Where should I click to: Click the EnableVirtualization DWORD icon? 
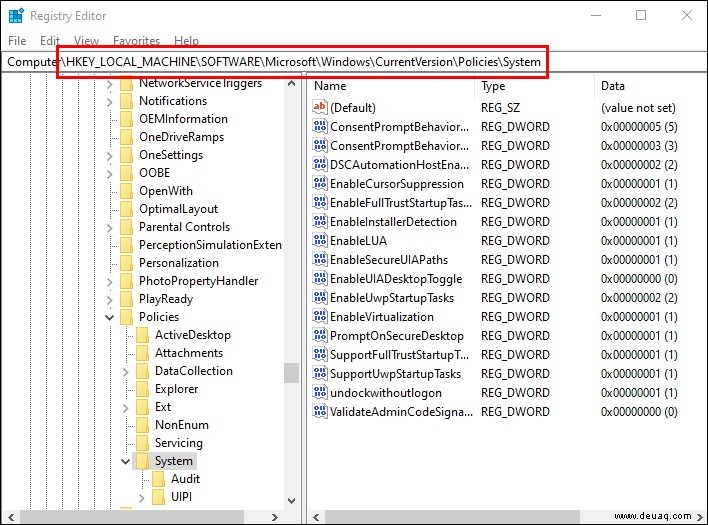click(320, 316)
